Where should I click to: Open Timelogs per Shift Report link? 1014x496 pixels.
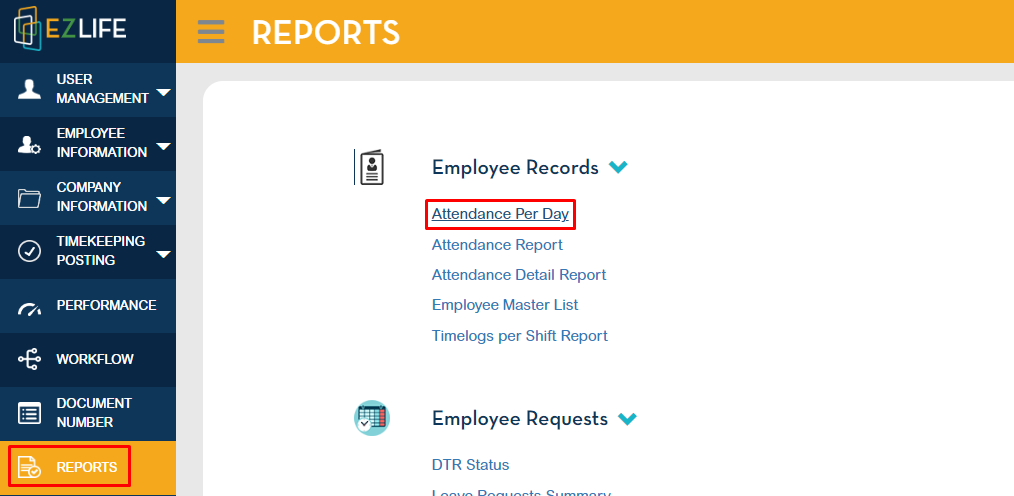point(520,336)
